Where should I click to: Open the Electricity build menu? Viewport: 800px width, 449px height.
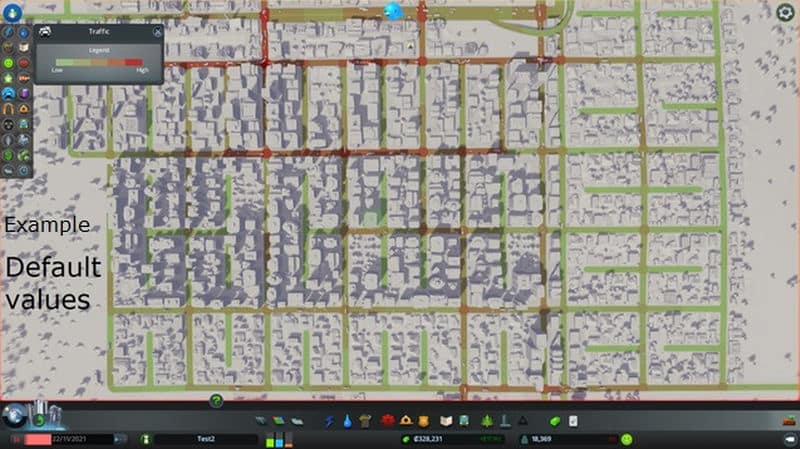click(x=328, y=421)
